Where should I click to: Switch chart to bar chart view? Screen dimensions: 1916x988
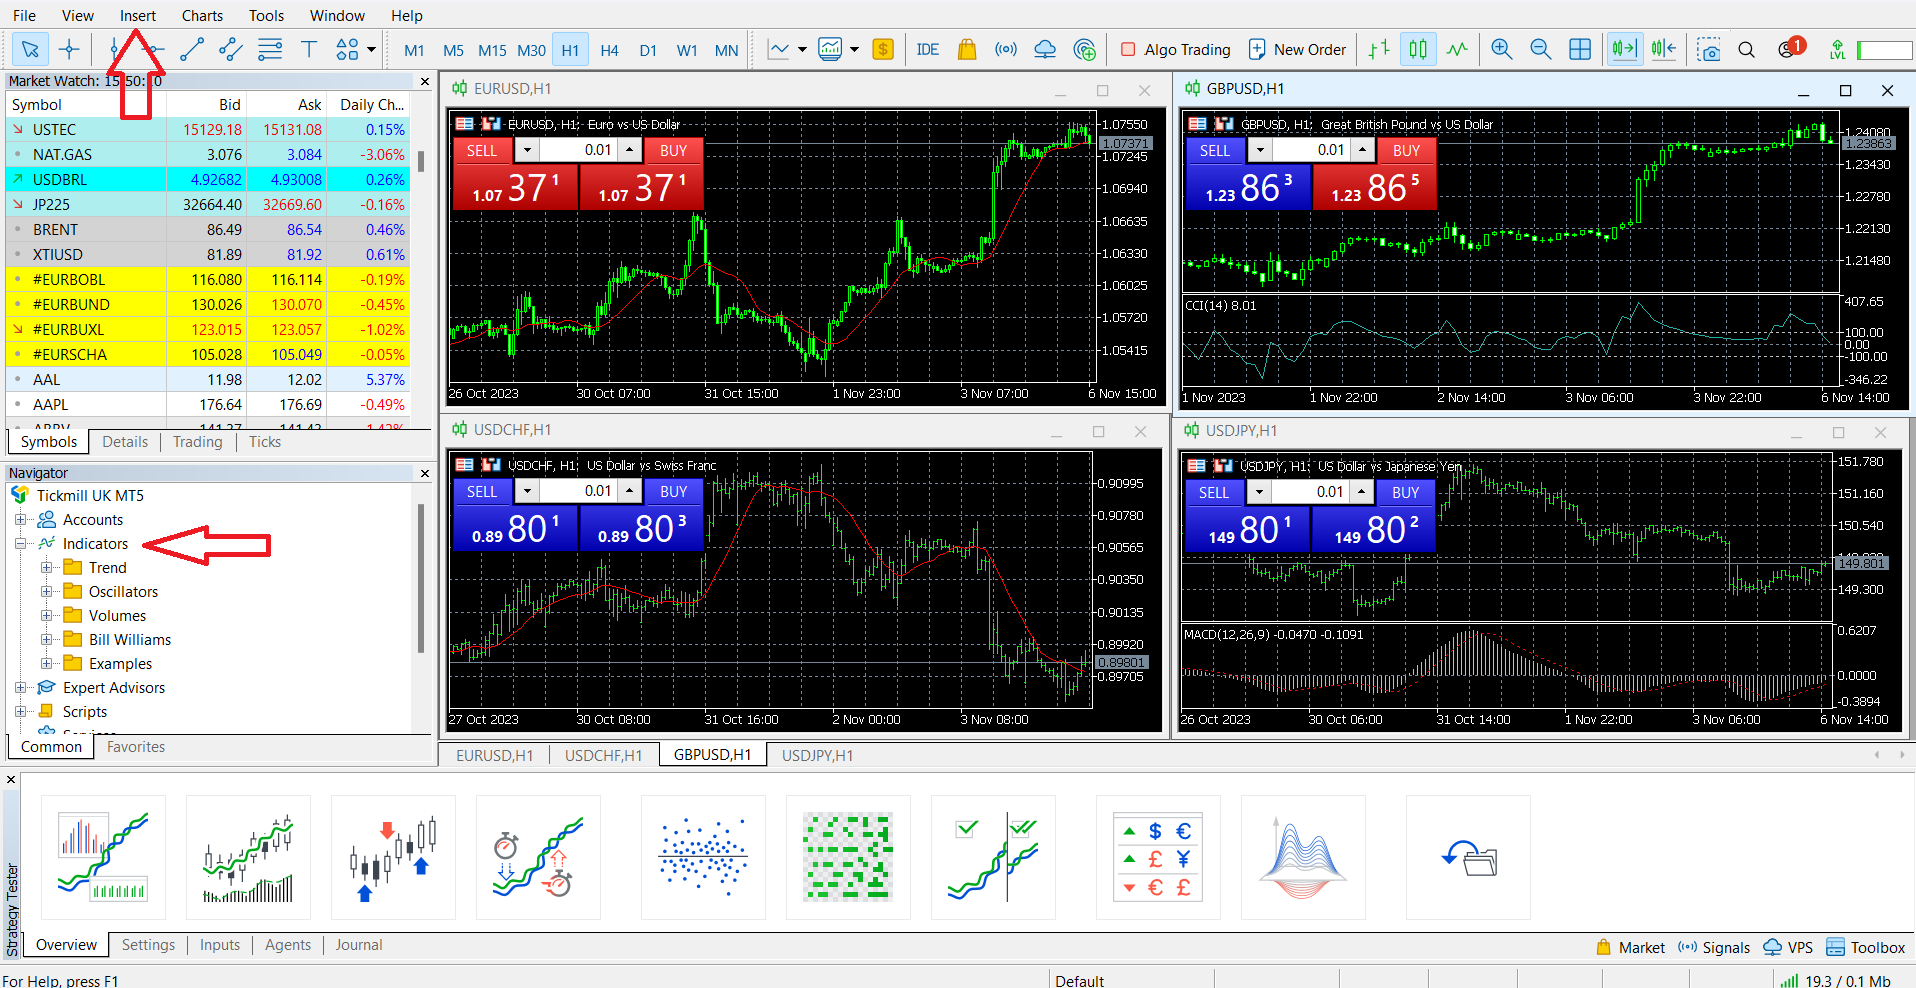tap(1379, 49)
